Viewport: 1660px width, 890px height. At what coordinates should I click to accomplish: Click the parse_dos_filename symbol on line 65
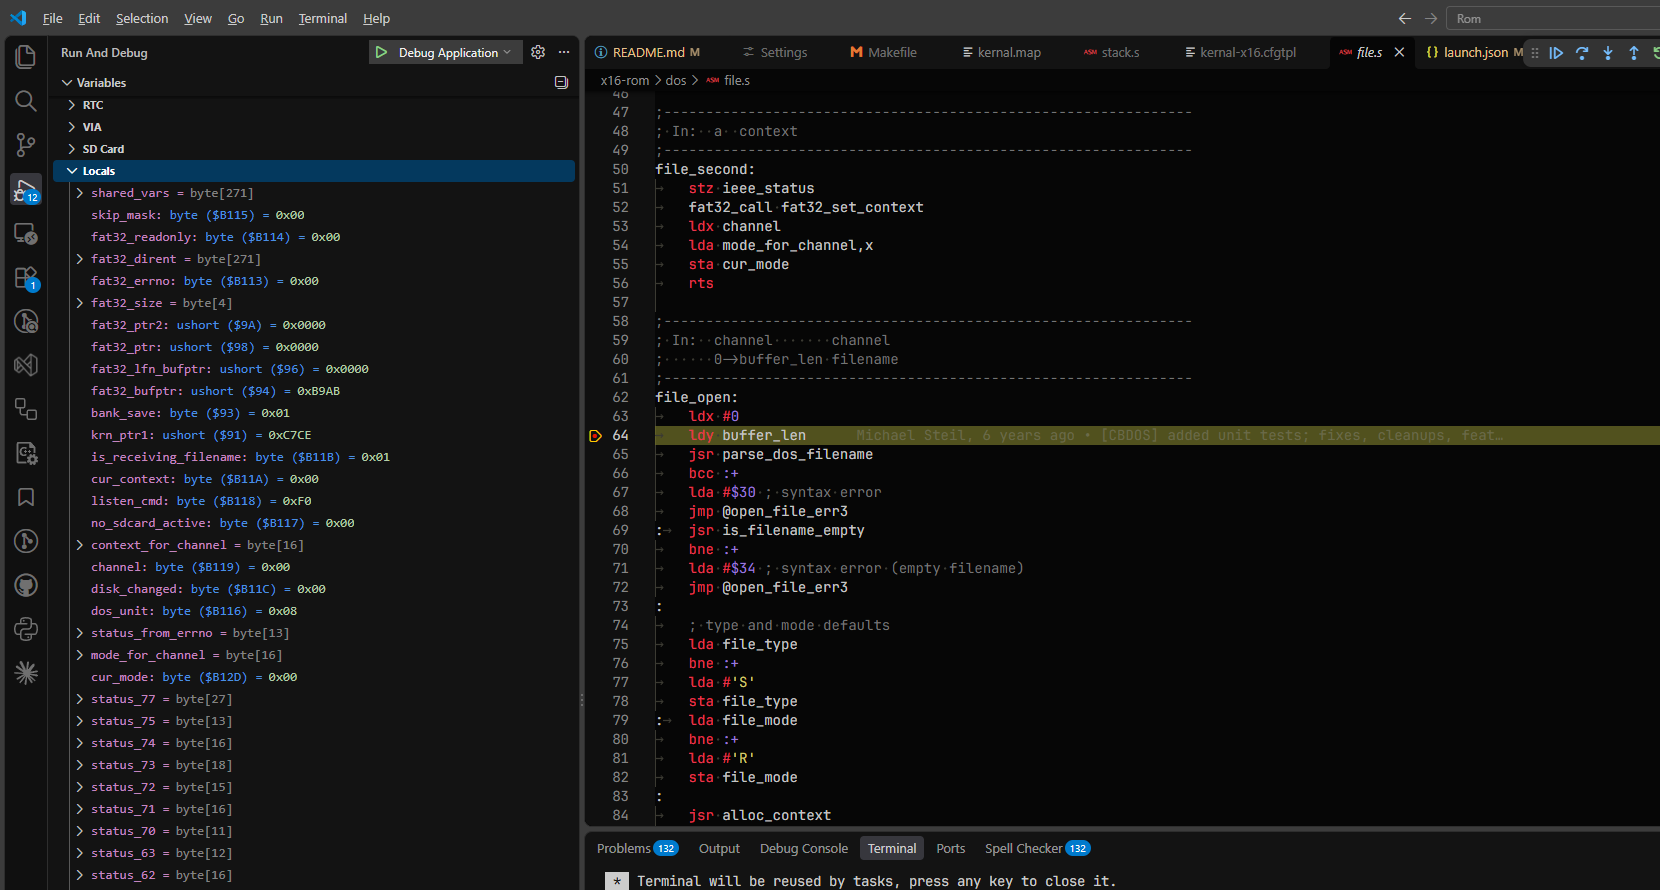coord(797,454)
